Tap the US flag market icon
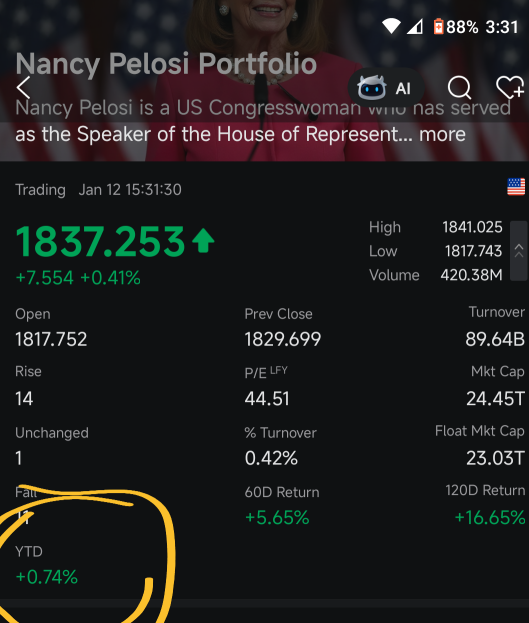 click(516, 187)
